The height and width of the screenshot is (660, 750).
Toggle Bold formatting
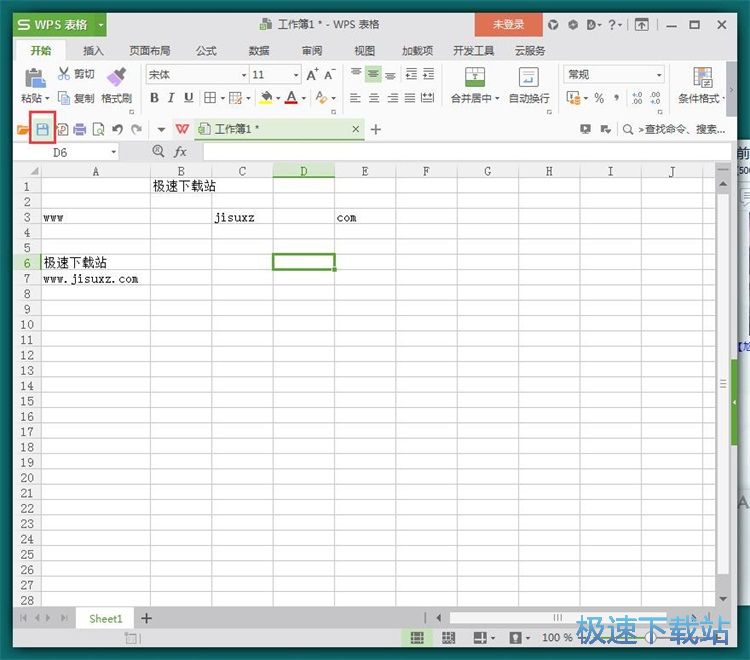pos(154,98)
